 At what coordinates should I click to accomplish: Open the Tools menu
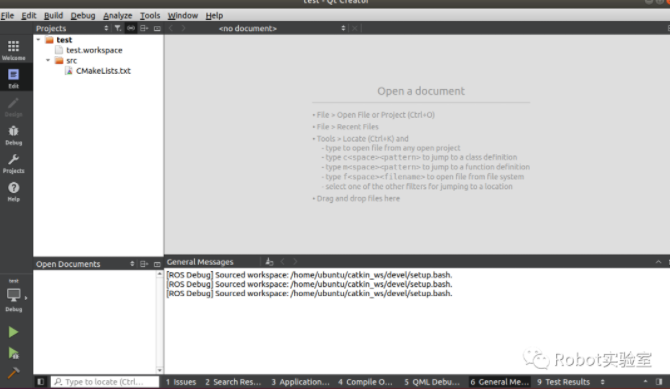pyautogui.click(x=150, y=15)
